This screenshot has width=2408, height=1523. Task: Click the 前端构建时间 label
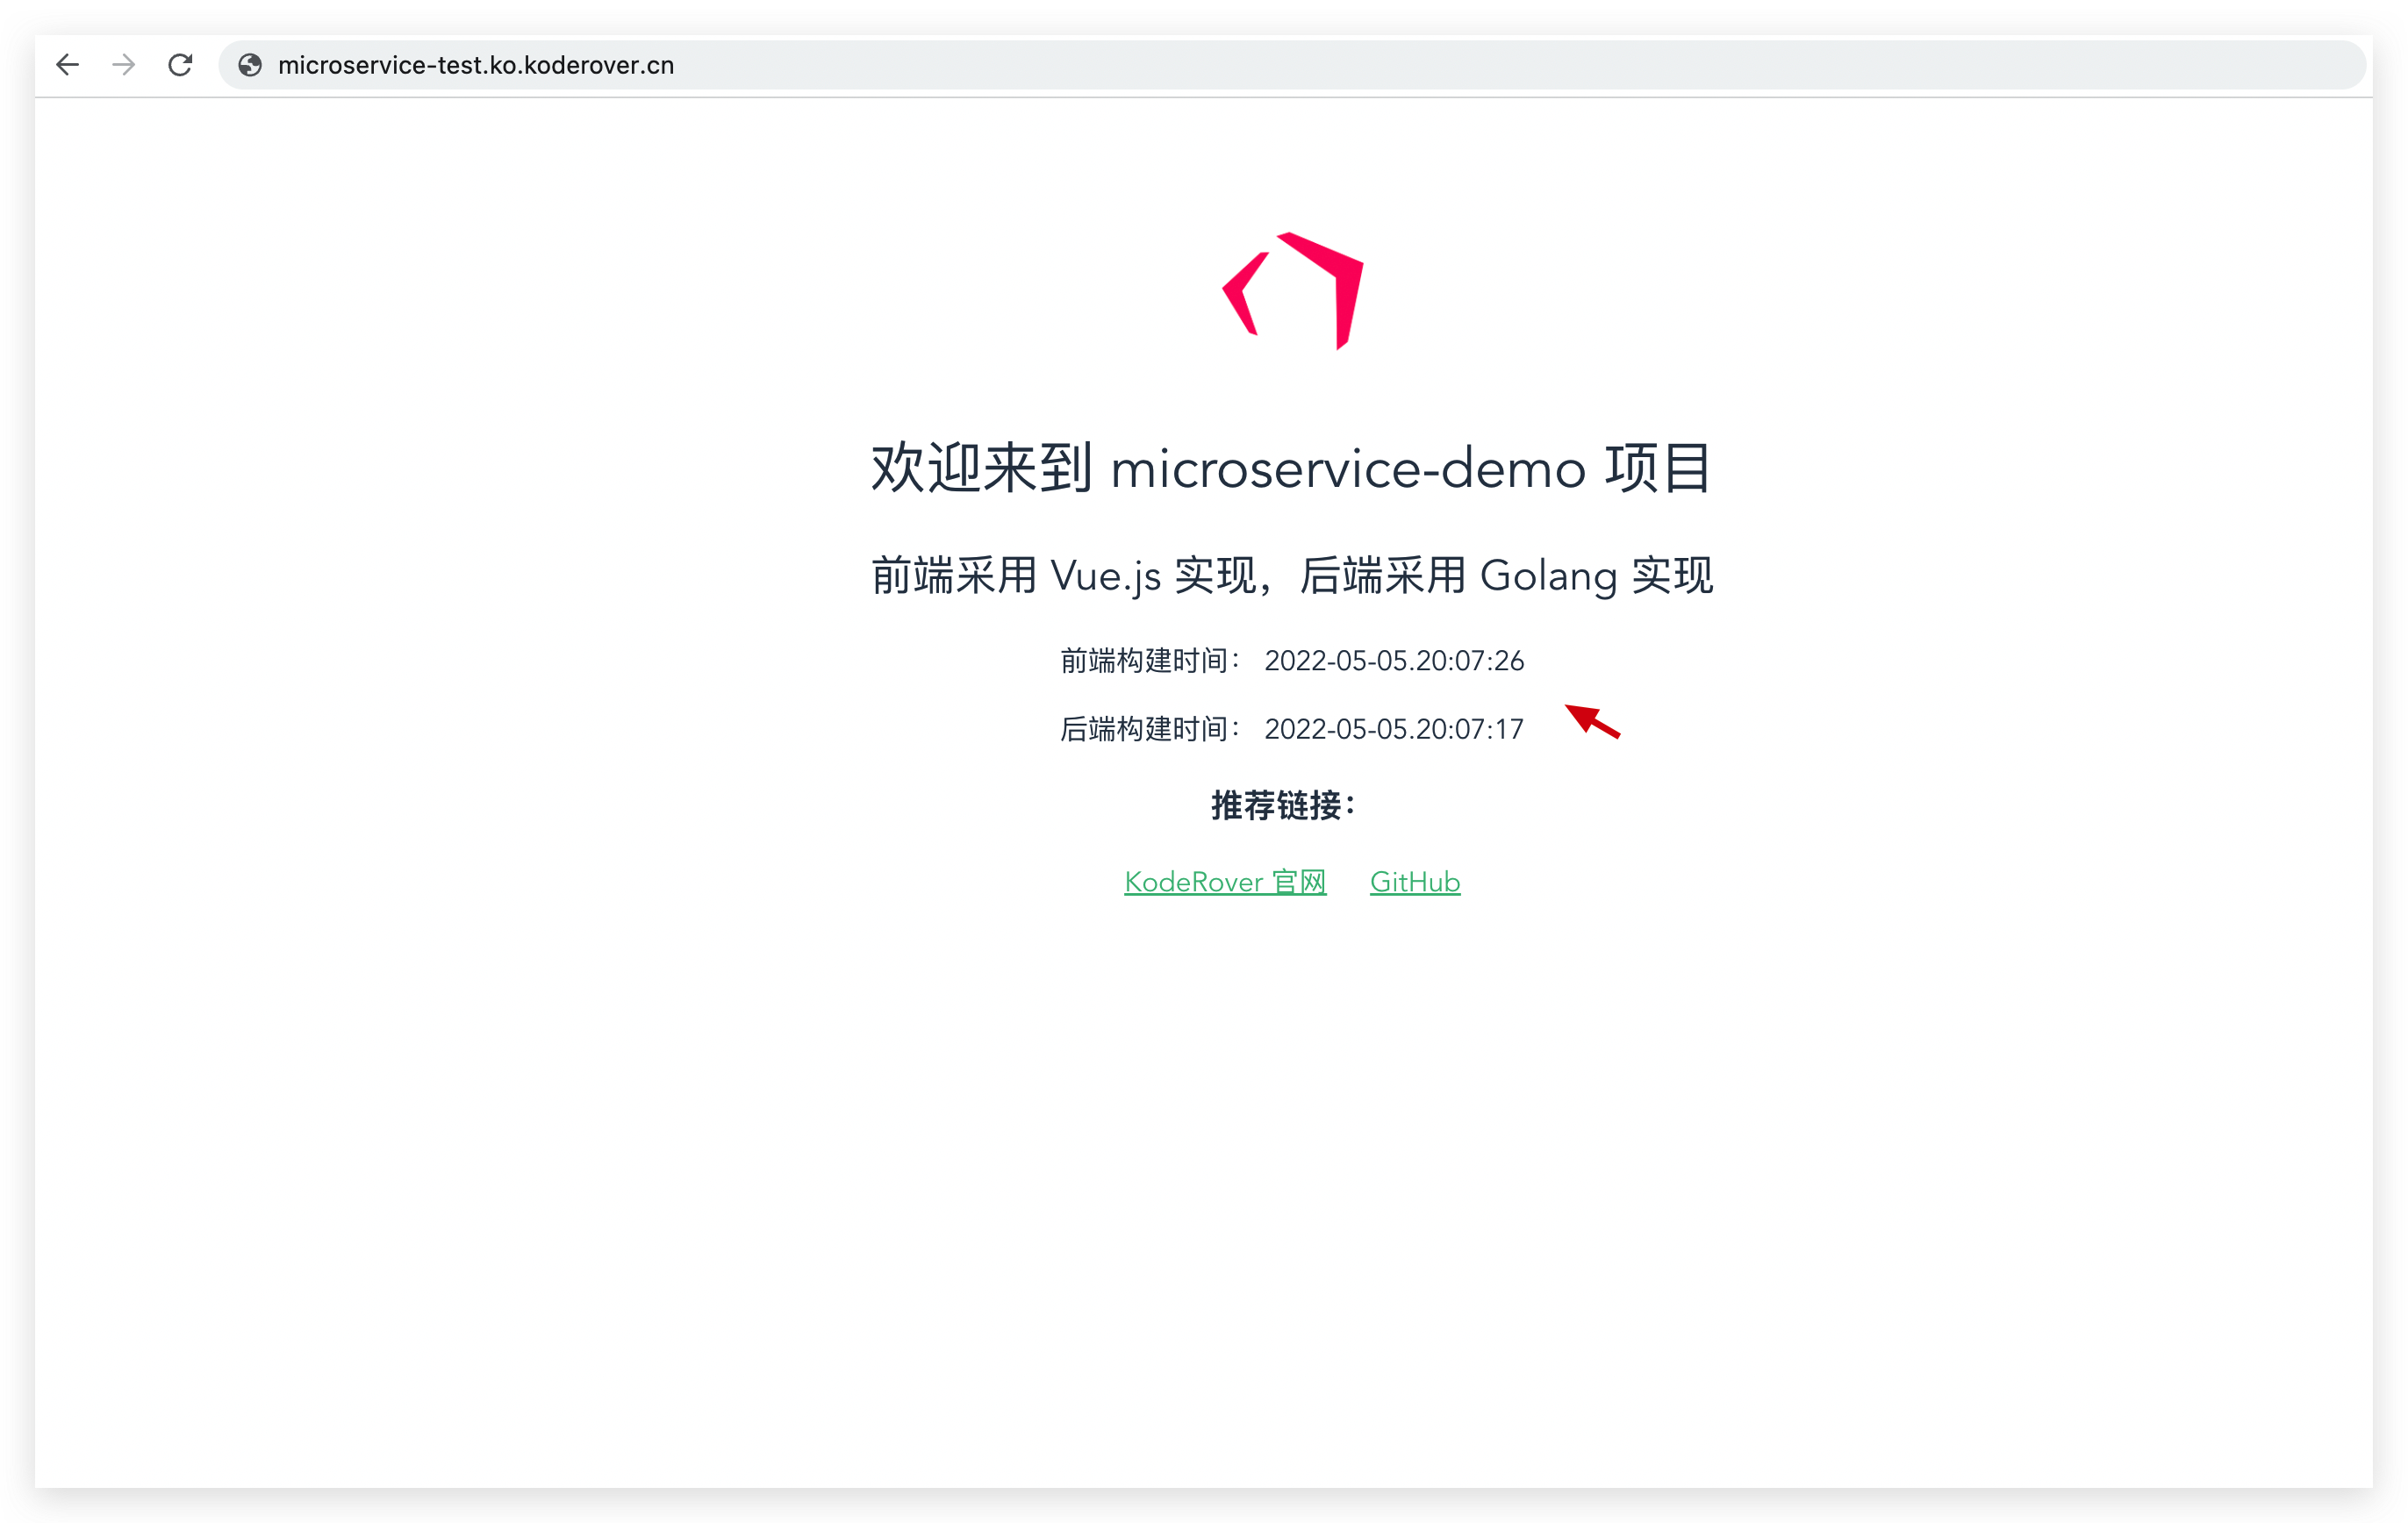tap(1148, 661)
